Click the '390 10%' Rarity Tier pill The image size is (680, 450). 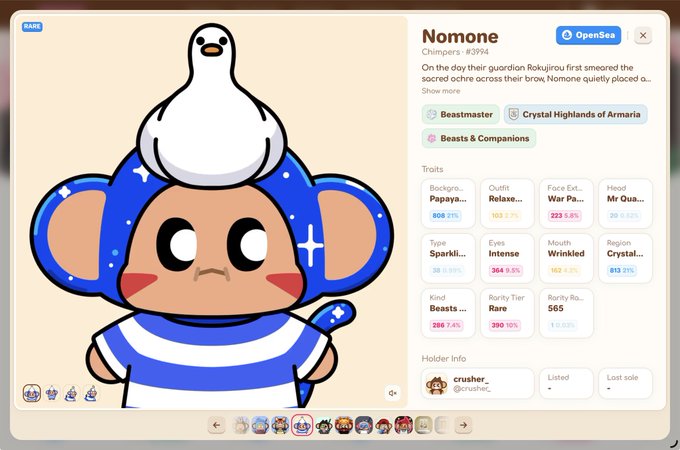(x=504, y=325)
